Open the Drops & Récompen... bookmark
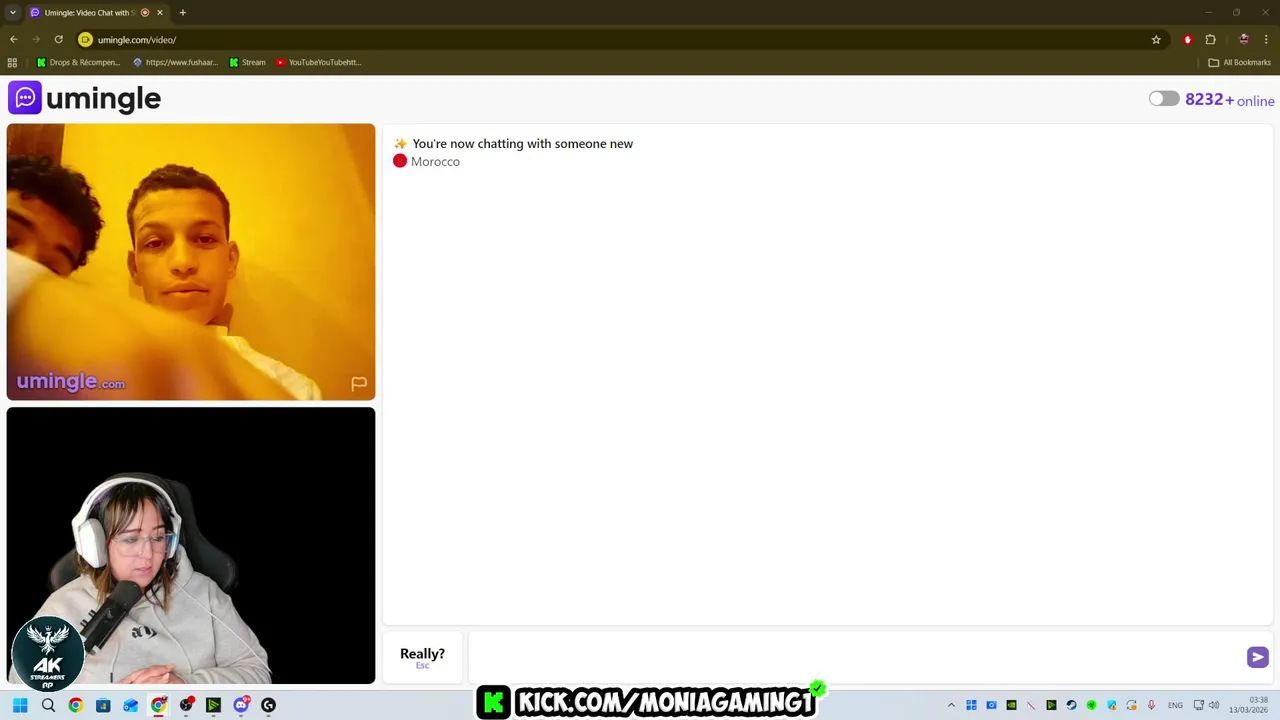 [78, 62]
